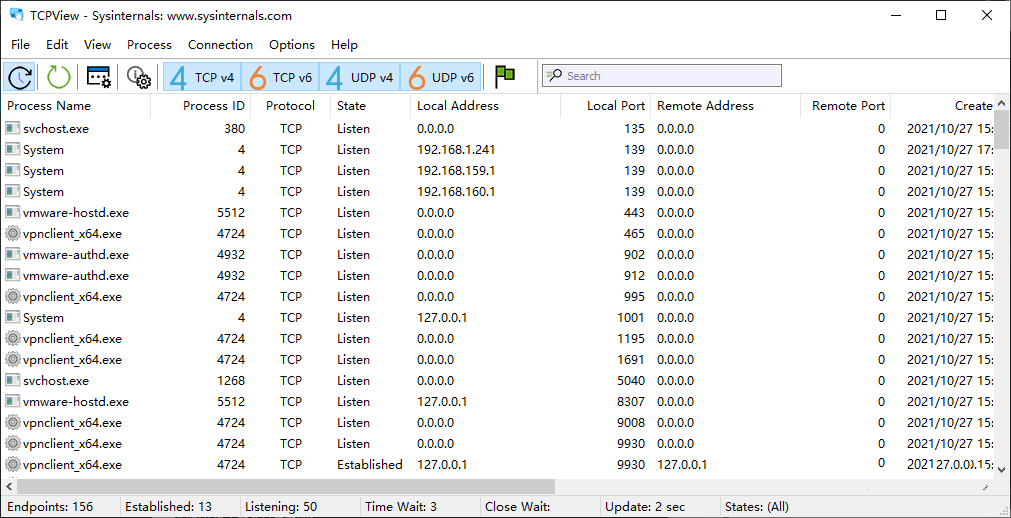Sort by Process ID column header

tap(201, 106)
